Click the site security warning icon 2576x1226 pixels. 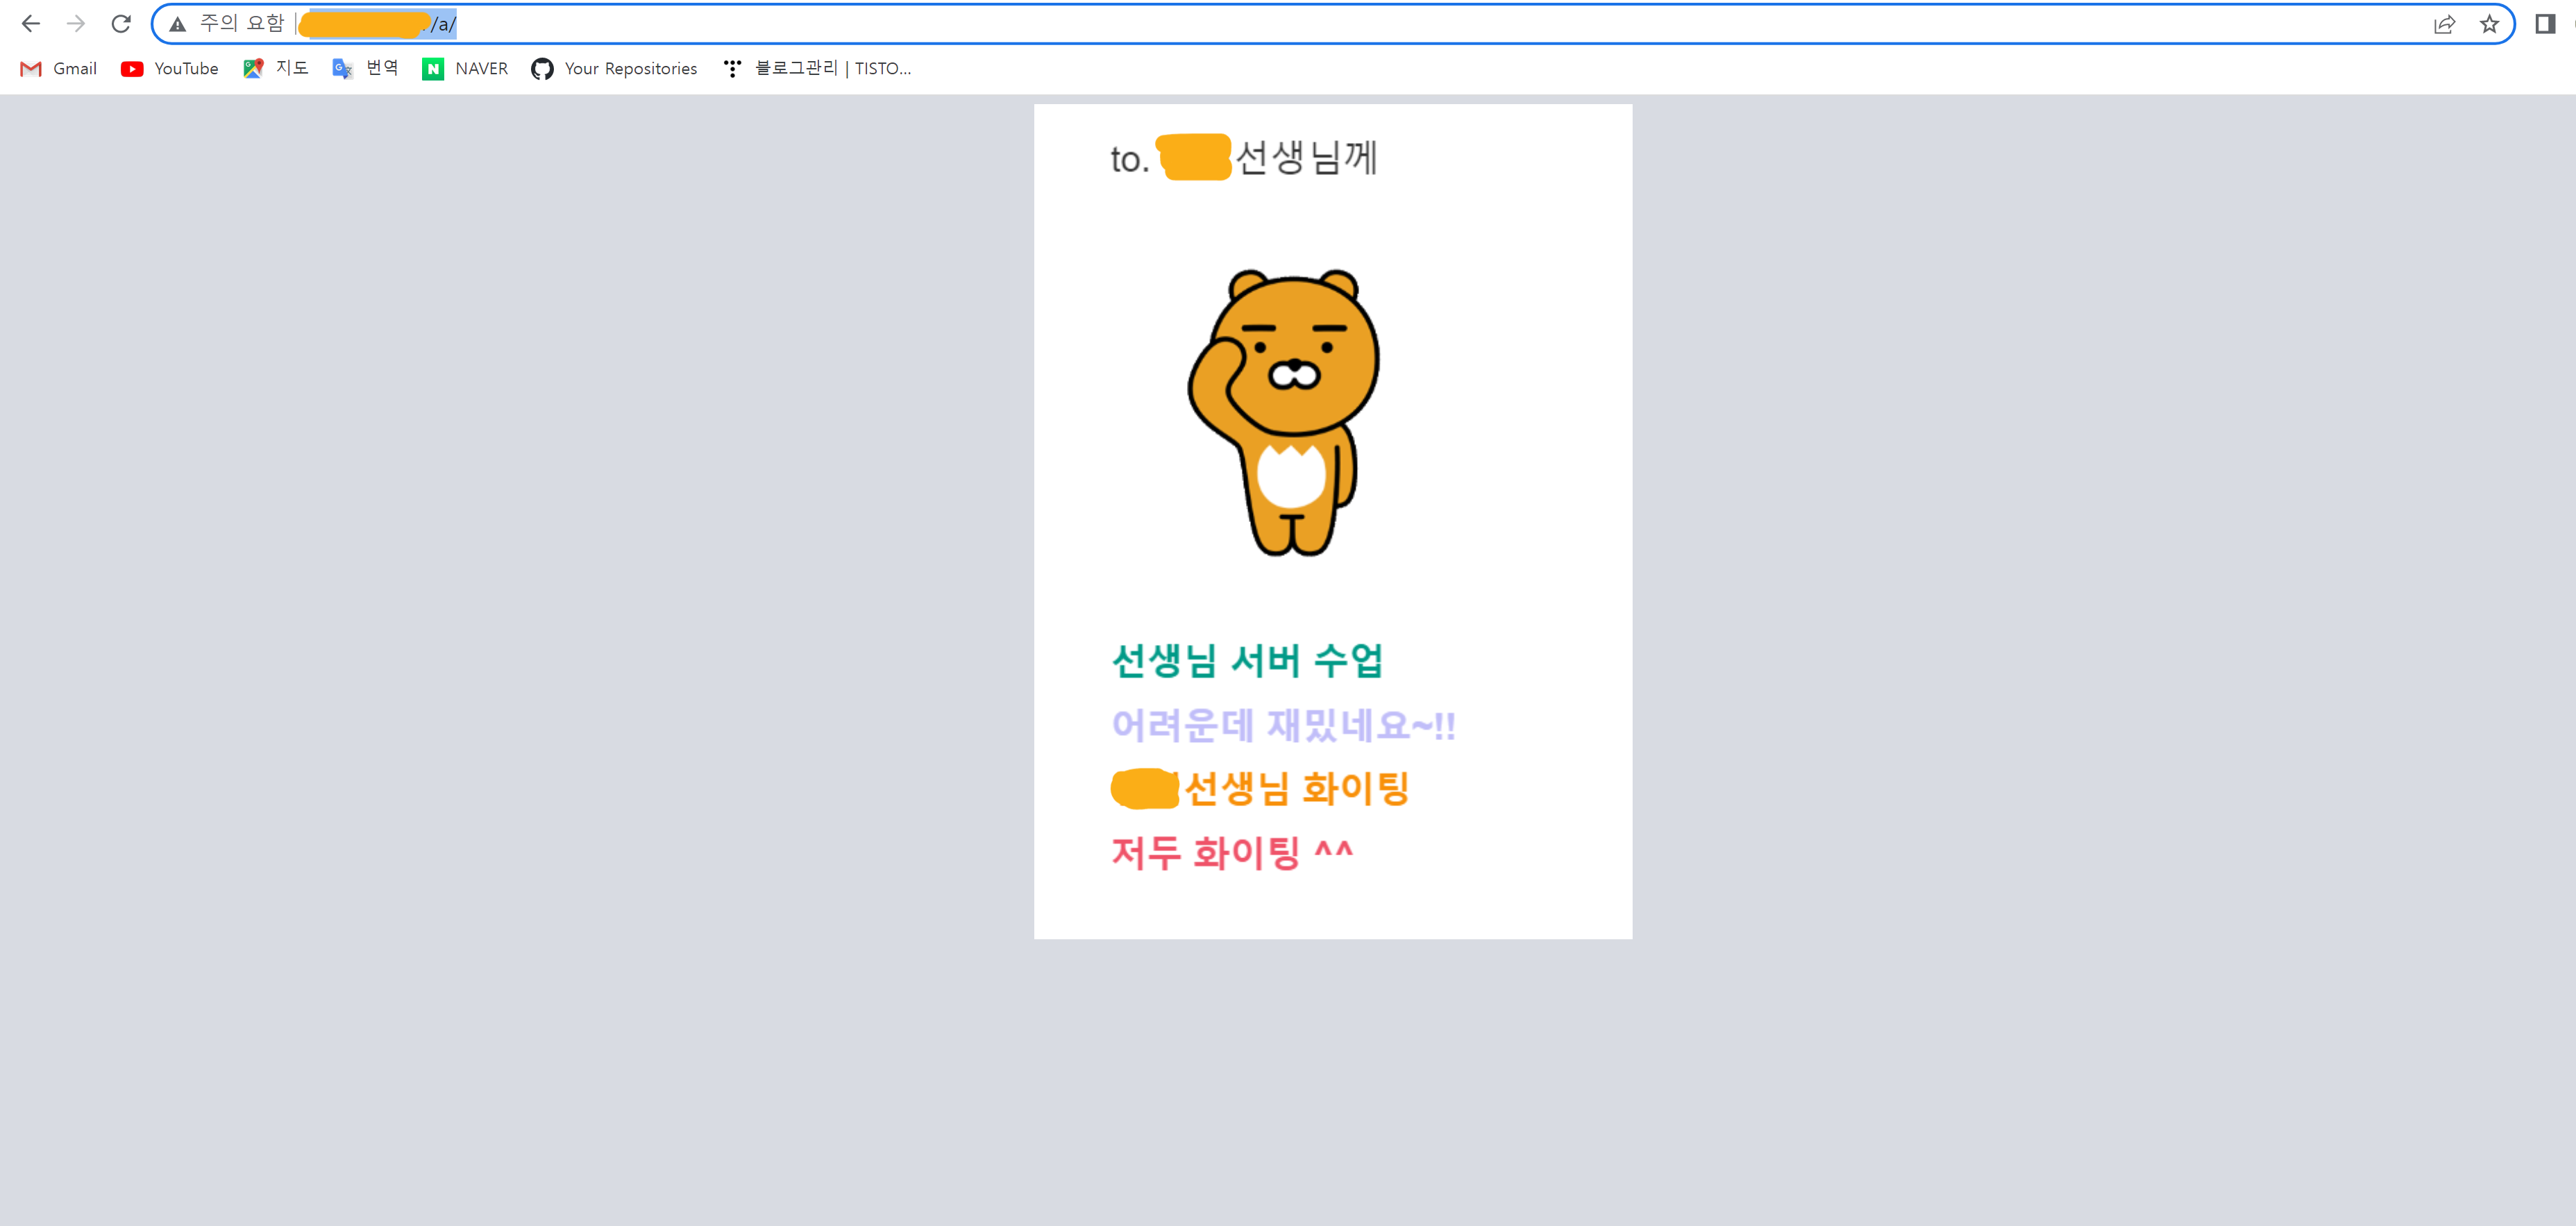(x=178, y=24)
